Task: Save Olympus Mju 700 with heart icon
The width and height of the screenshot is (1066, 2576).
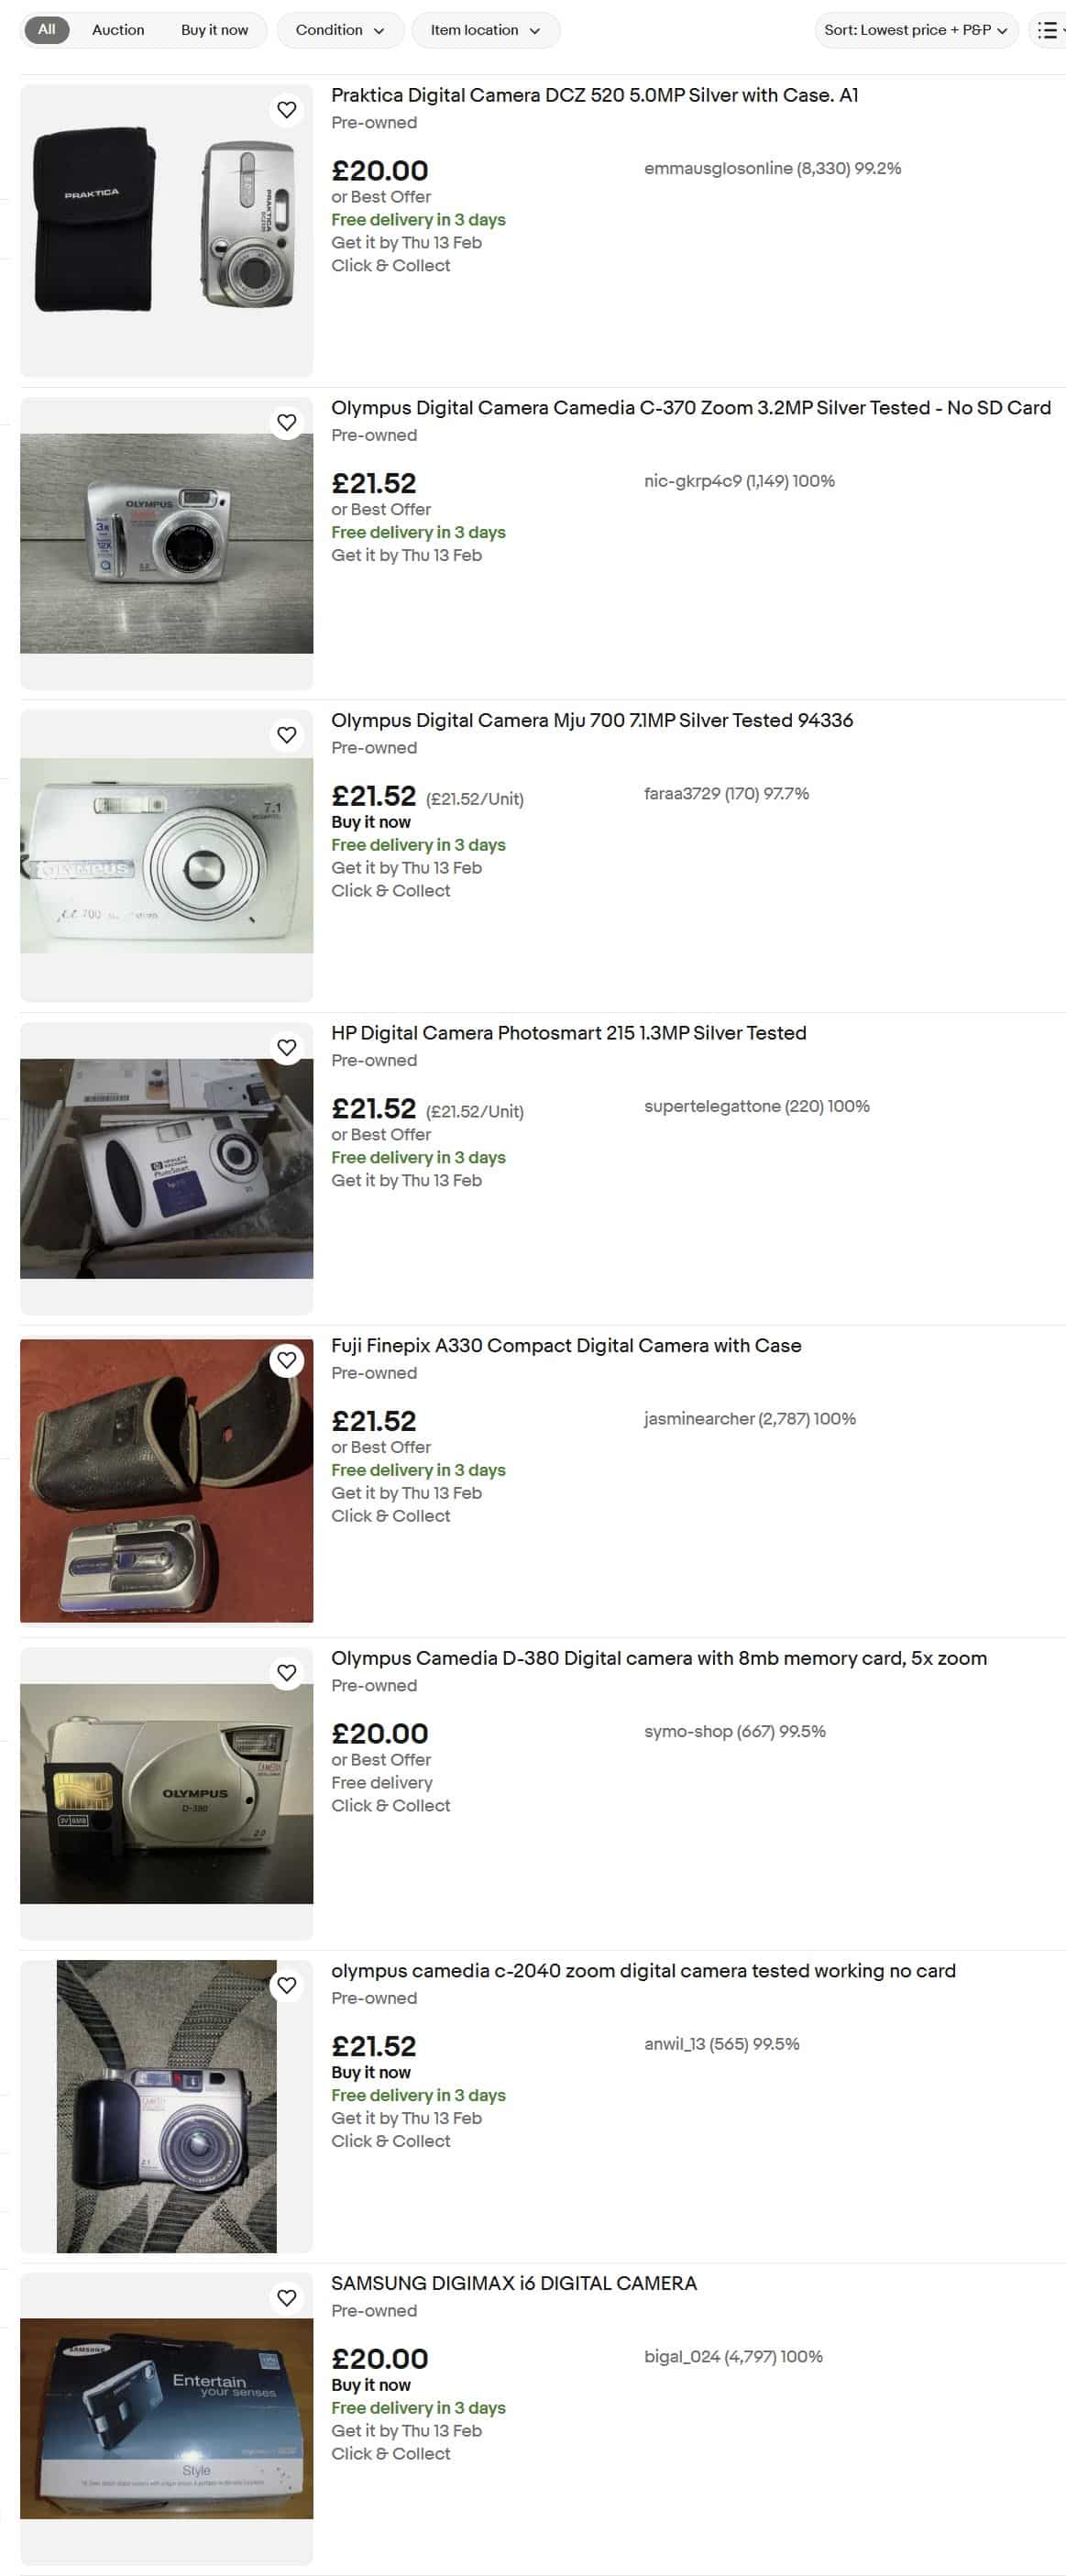Action: [287, 735]
